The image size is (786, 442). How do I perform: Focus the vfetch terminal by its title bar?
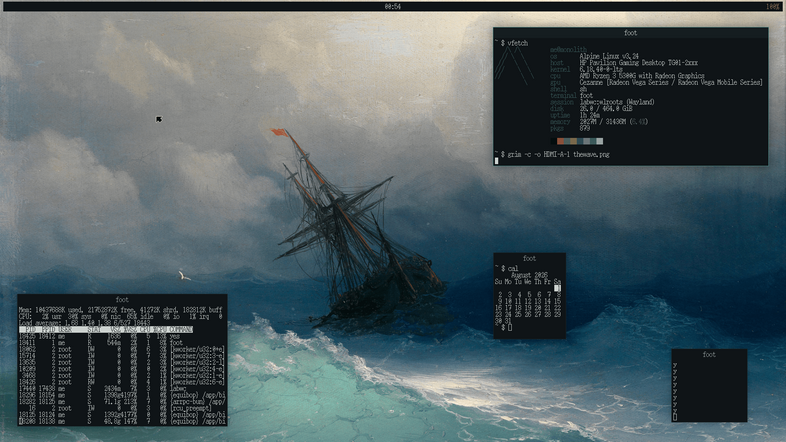pos(630,33)
